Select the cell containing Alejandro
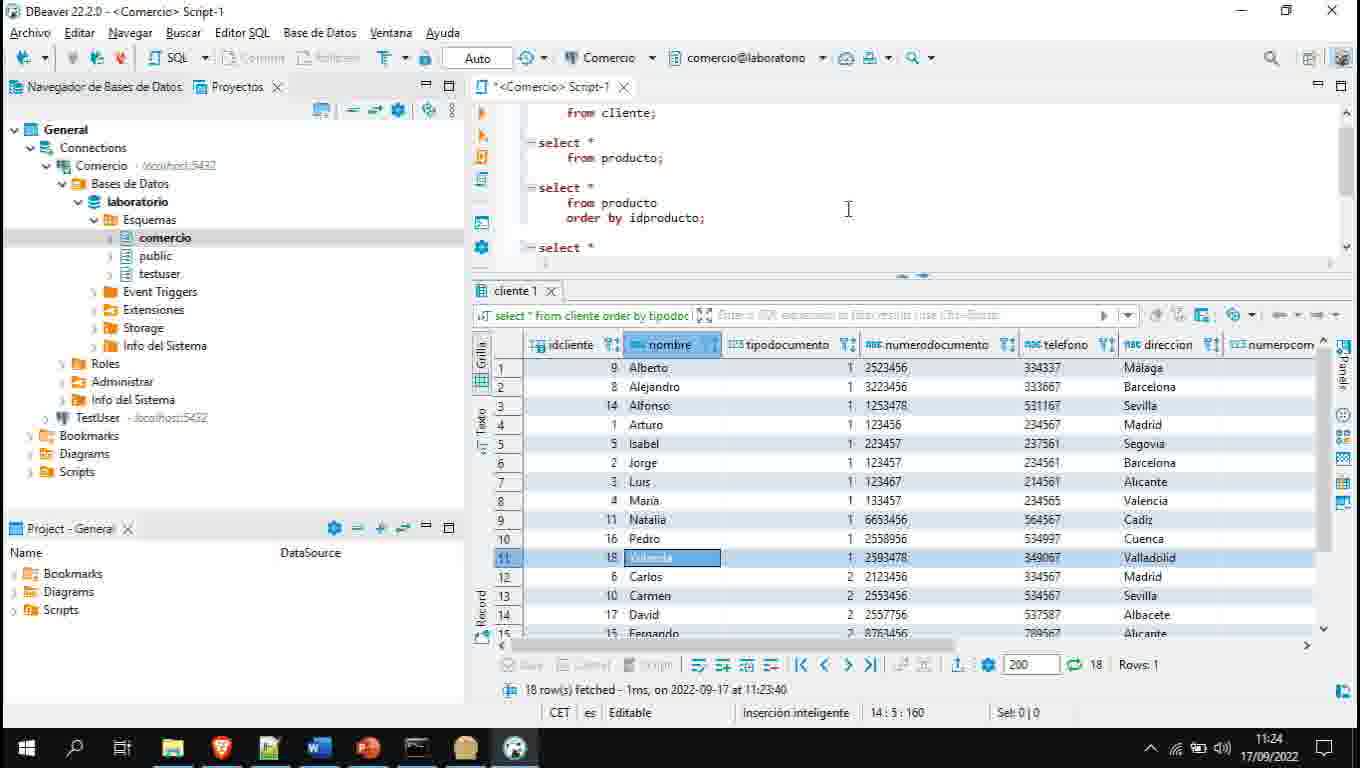 (672, 387)
